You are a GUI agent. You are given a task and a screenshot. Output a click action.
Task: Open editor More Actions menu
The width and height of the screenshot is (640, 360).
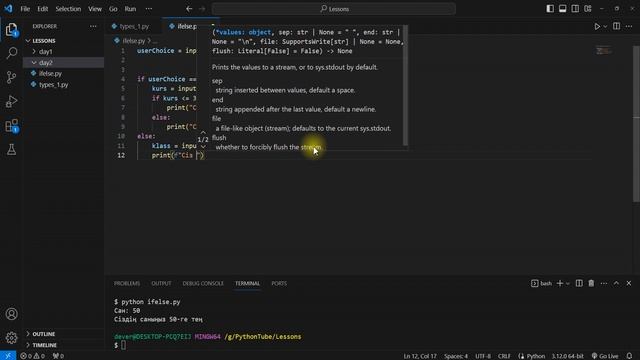(629, 26)
